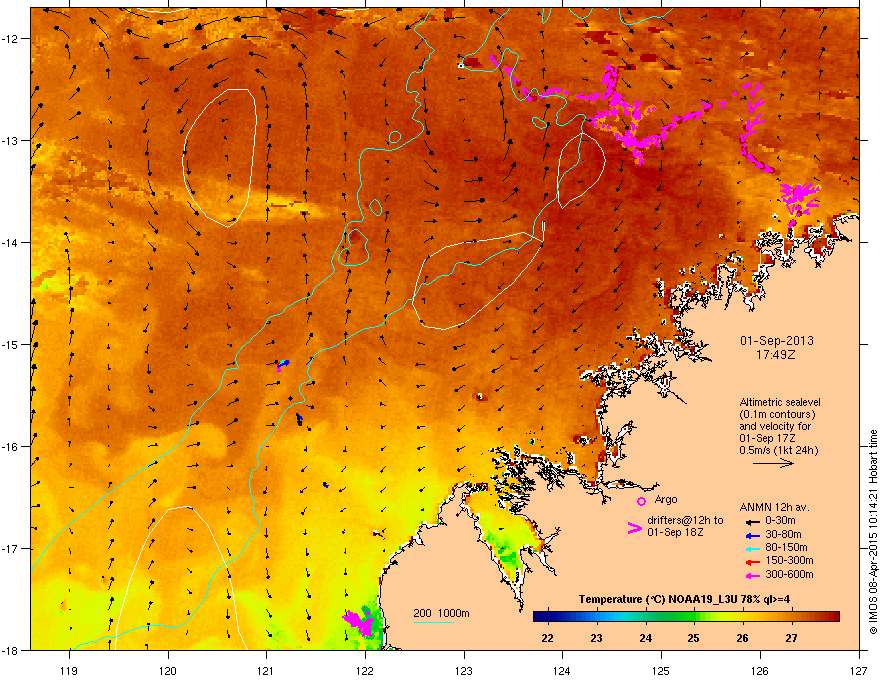
Task: Click the longitude axis label "125"
Action: click(x=661, y=671)
